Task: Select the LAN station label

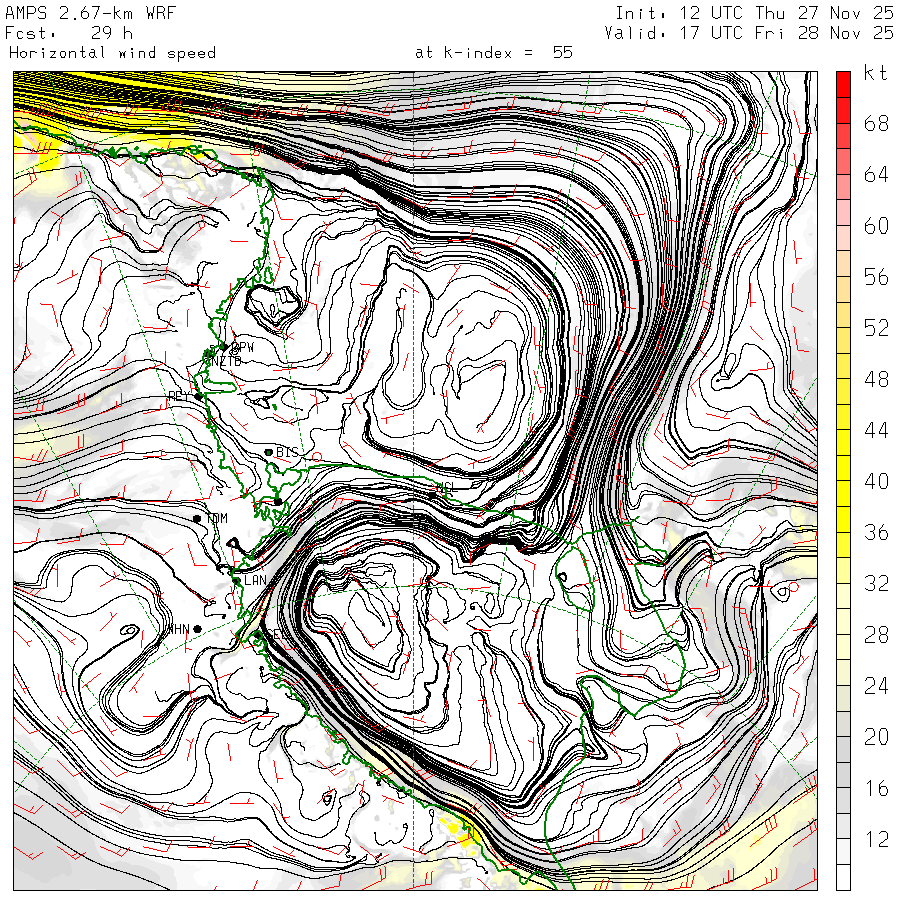Action: (x=255, y=580)
